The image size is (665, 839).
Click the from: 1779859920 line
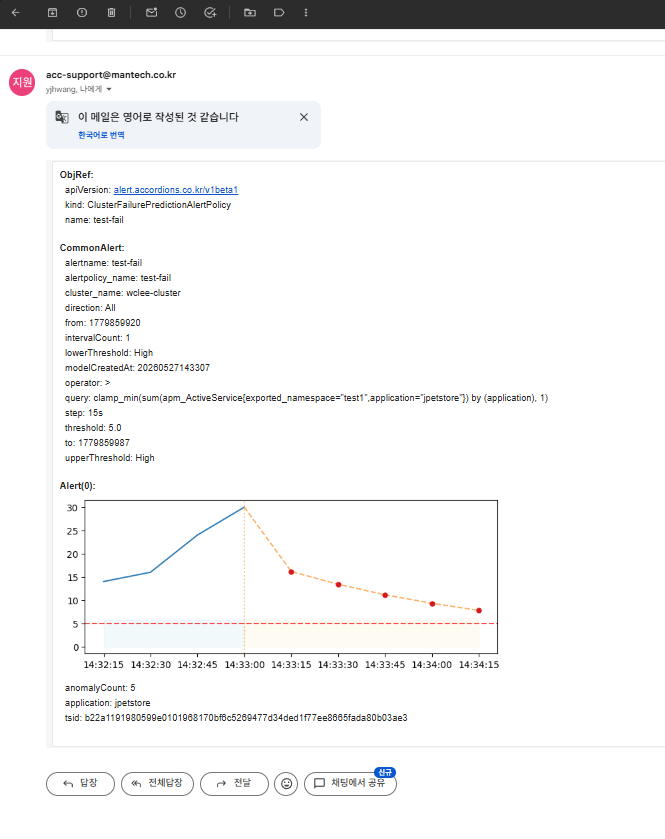[x=103, y=323]
